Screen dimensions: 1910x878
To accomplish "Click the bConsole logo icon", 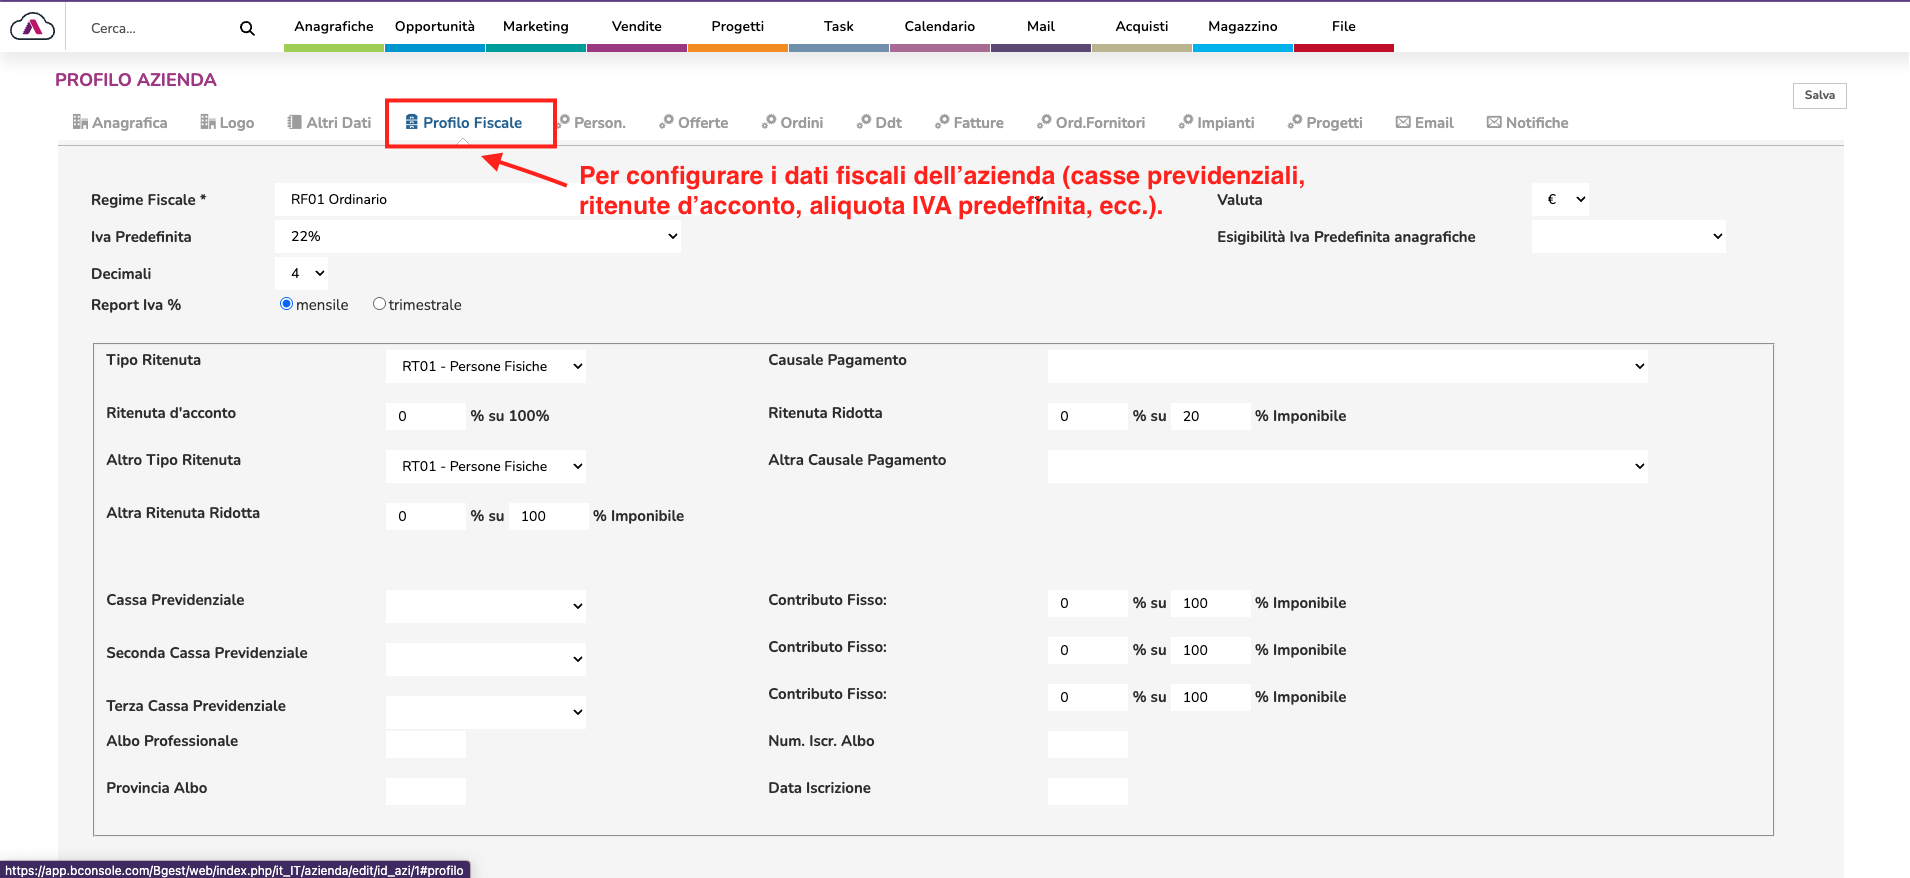I will pos(32,27).
